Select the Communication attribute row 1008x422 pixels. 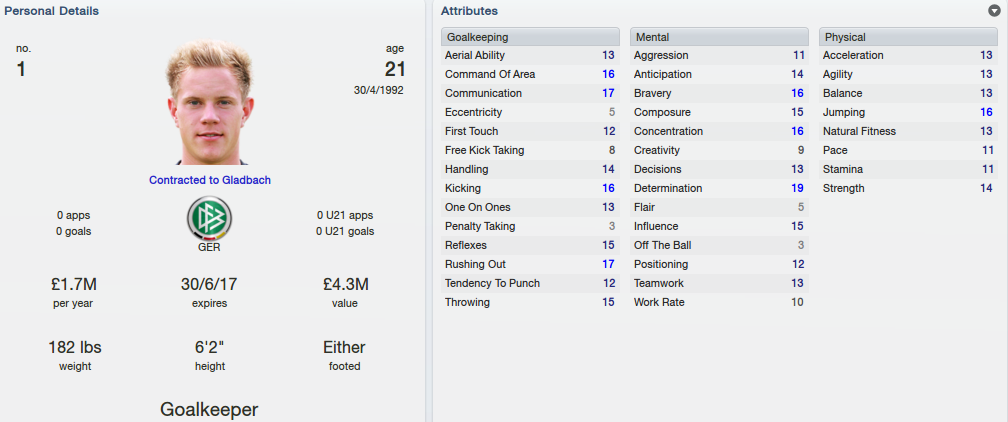530,93
